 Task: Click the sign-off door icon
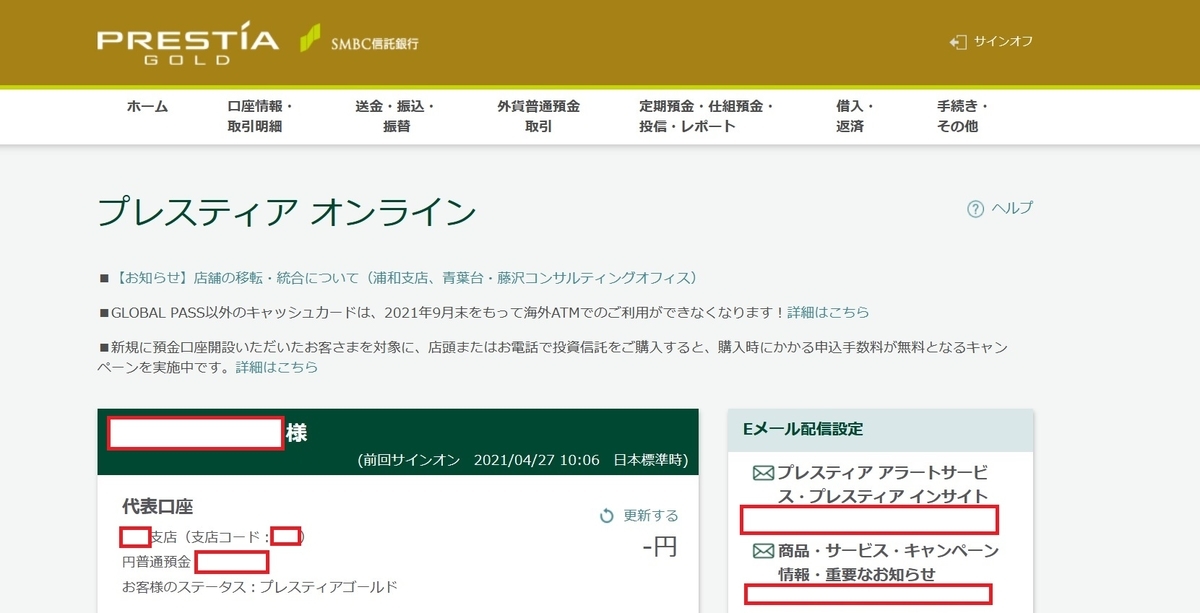[958, 42]
